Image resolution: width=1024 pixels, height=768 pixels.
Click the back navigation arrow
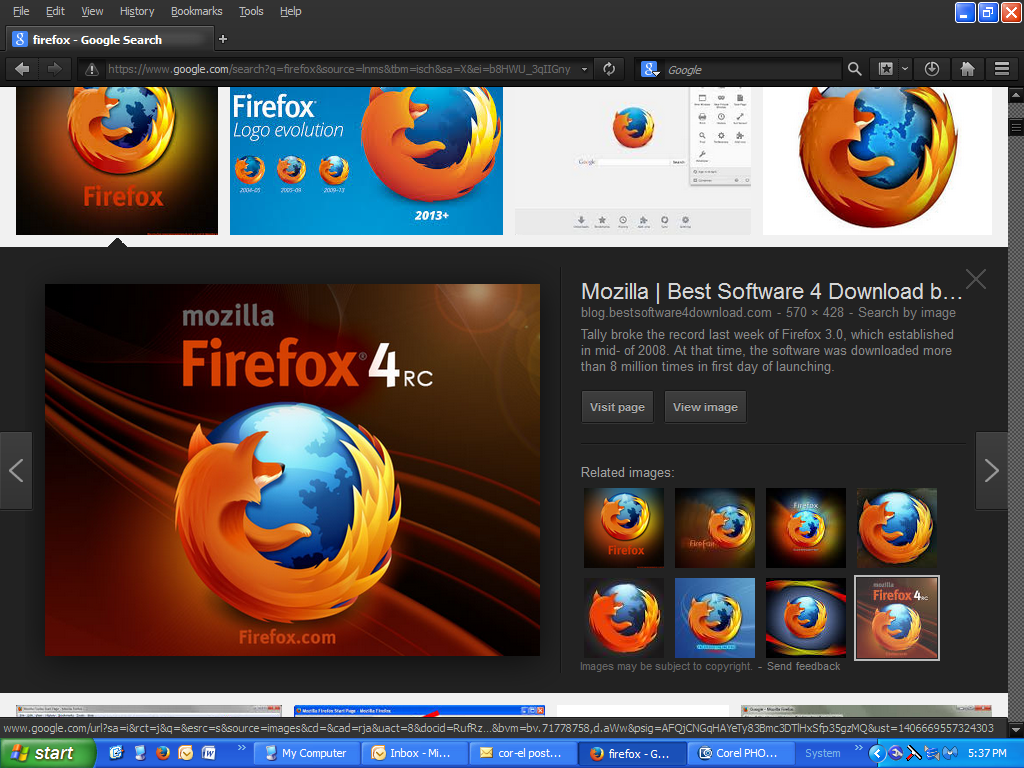(22, 69)
